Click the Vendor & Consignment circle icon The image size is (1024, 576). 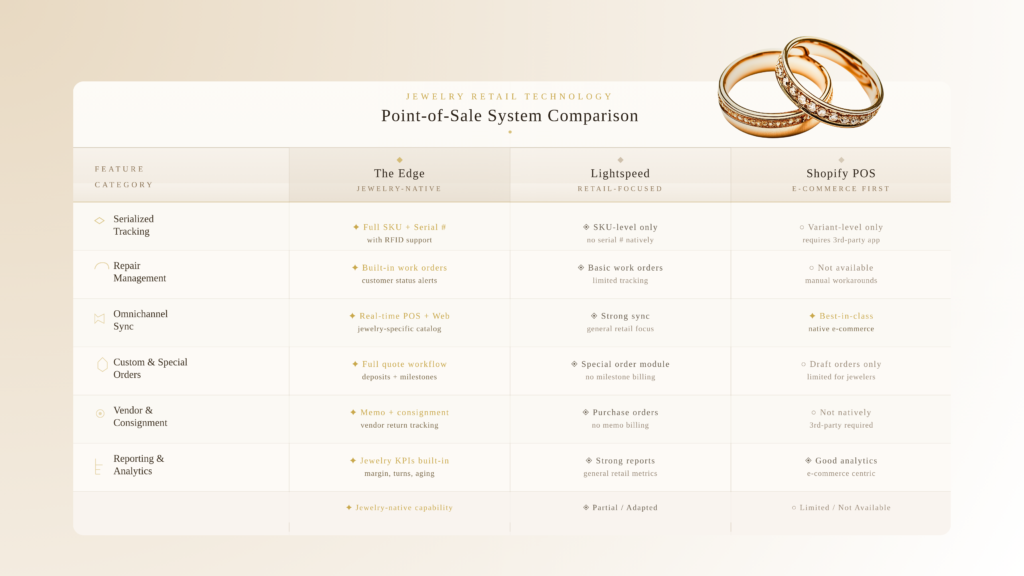[x=100, y=413]
